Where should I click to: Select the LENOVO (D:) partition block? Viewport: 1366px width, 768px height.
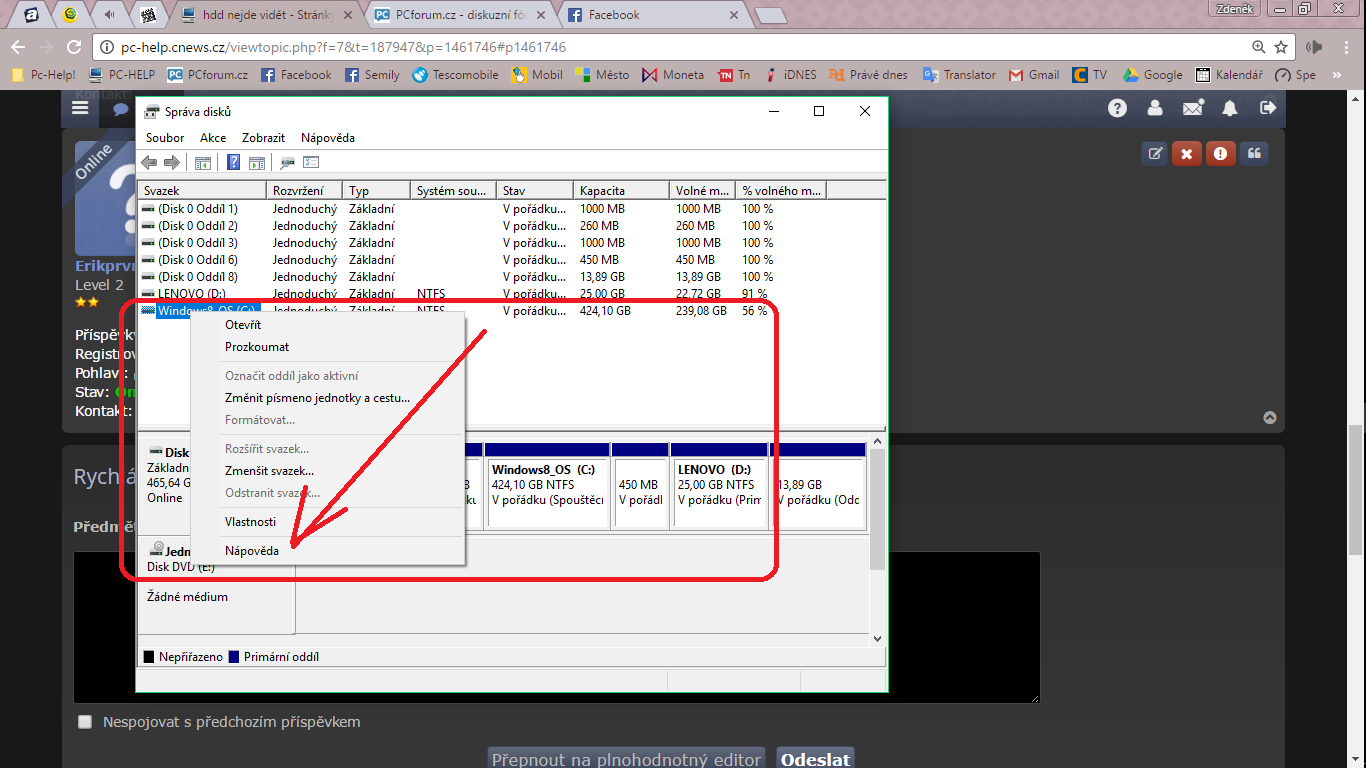[x=719, y=485]
